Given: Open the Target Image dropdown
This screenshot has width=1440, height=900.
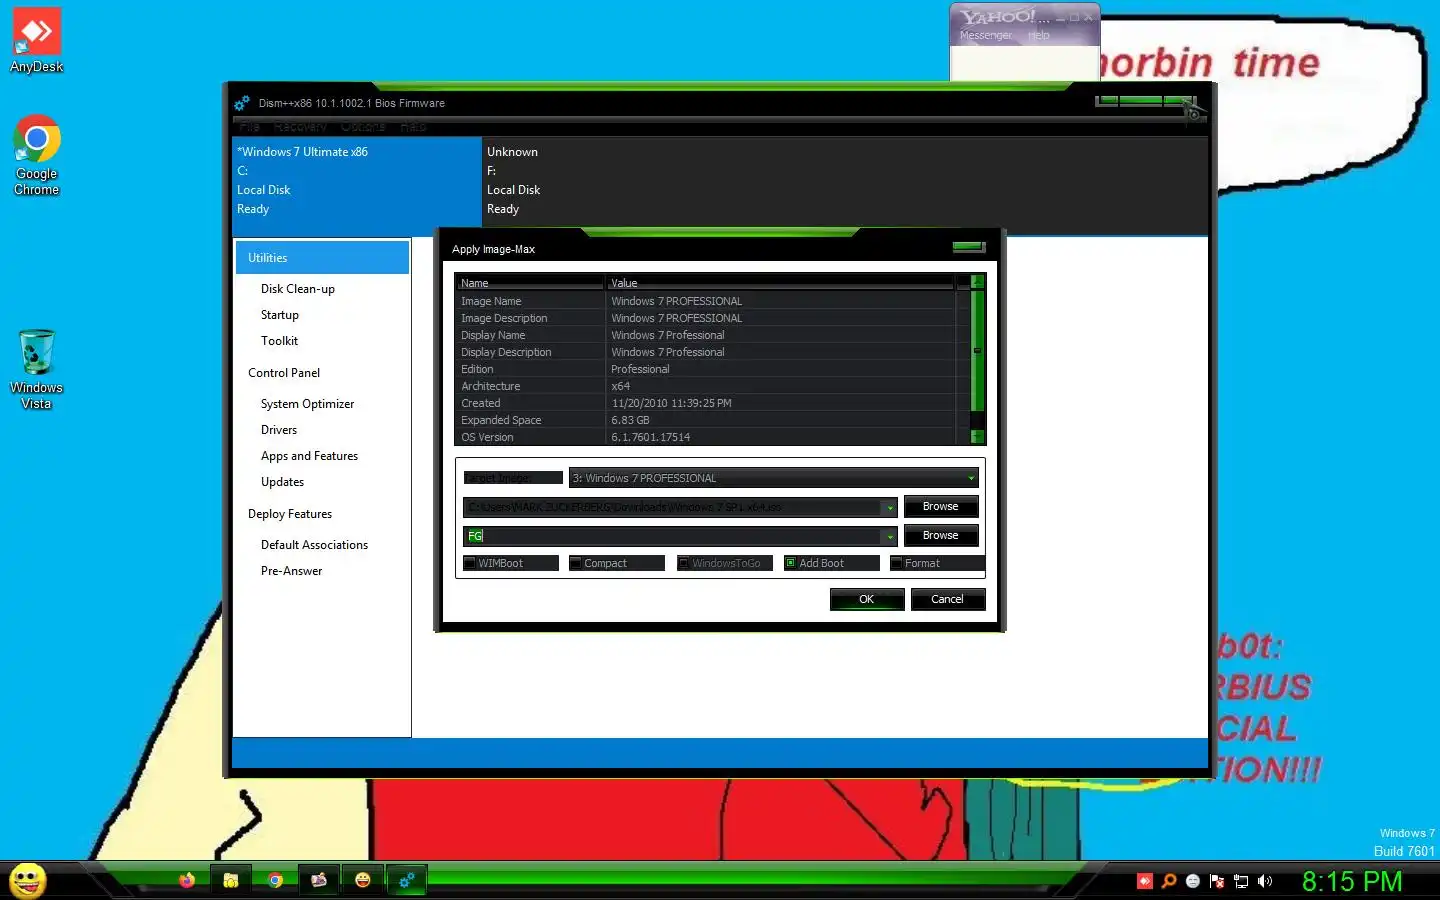Looking at the screenshot, I should [773, 478].
